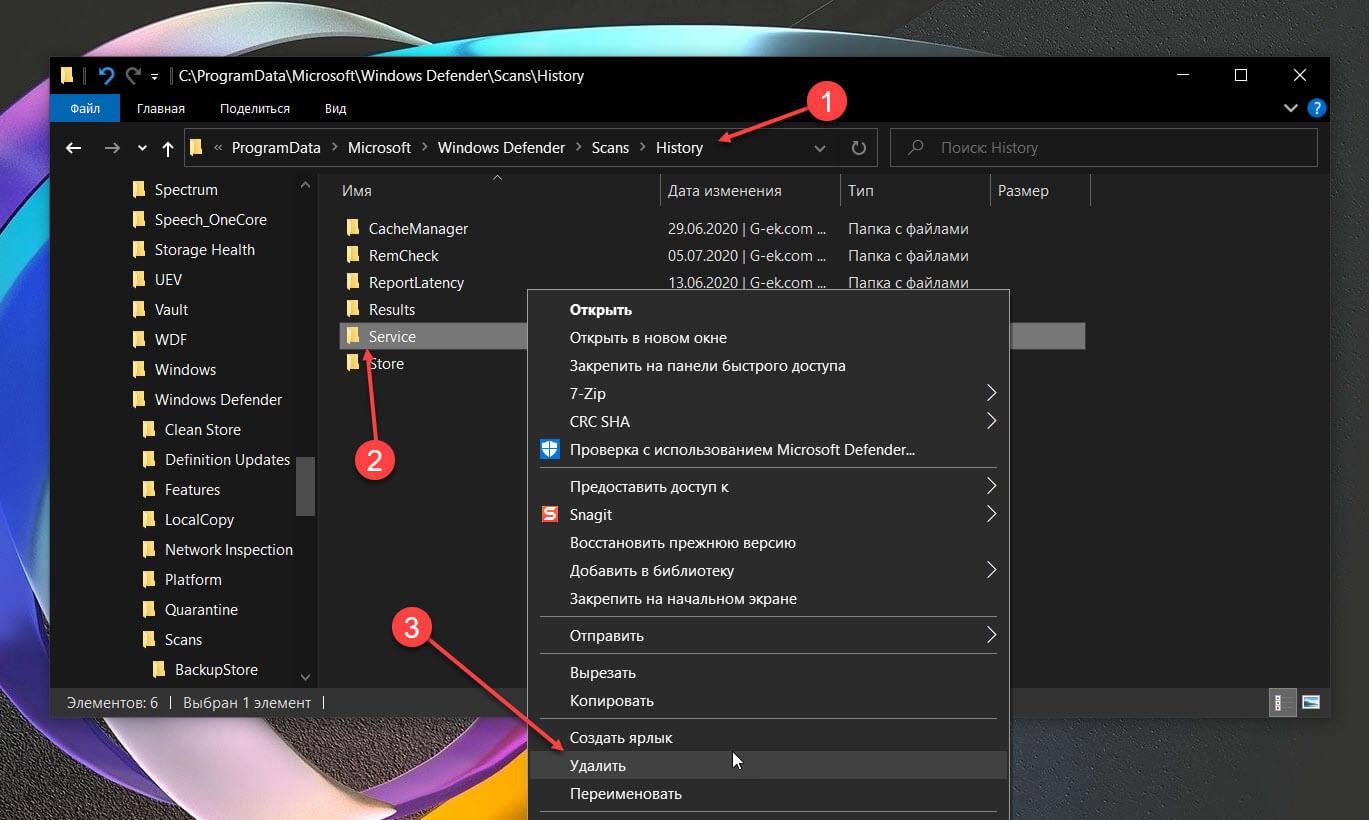Viewport: 1369px width, 820px height.
Task: Click the Network Inspection folder icon
Action: click(149, 550)
